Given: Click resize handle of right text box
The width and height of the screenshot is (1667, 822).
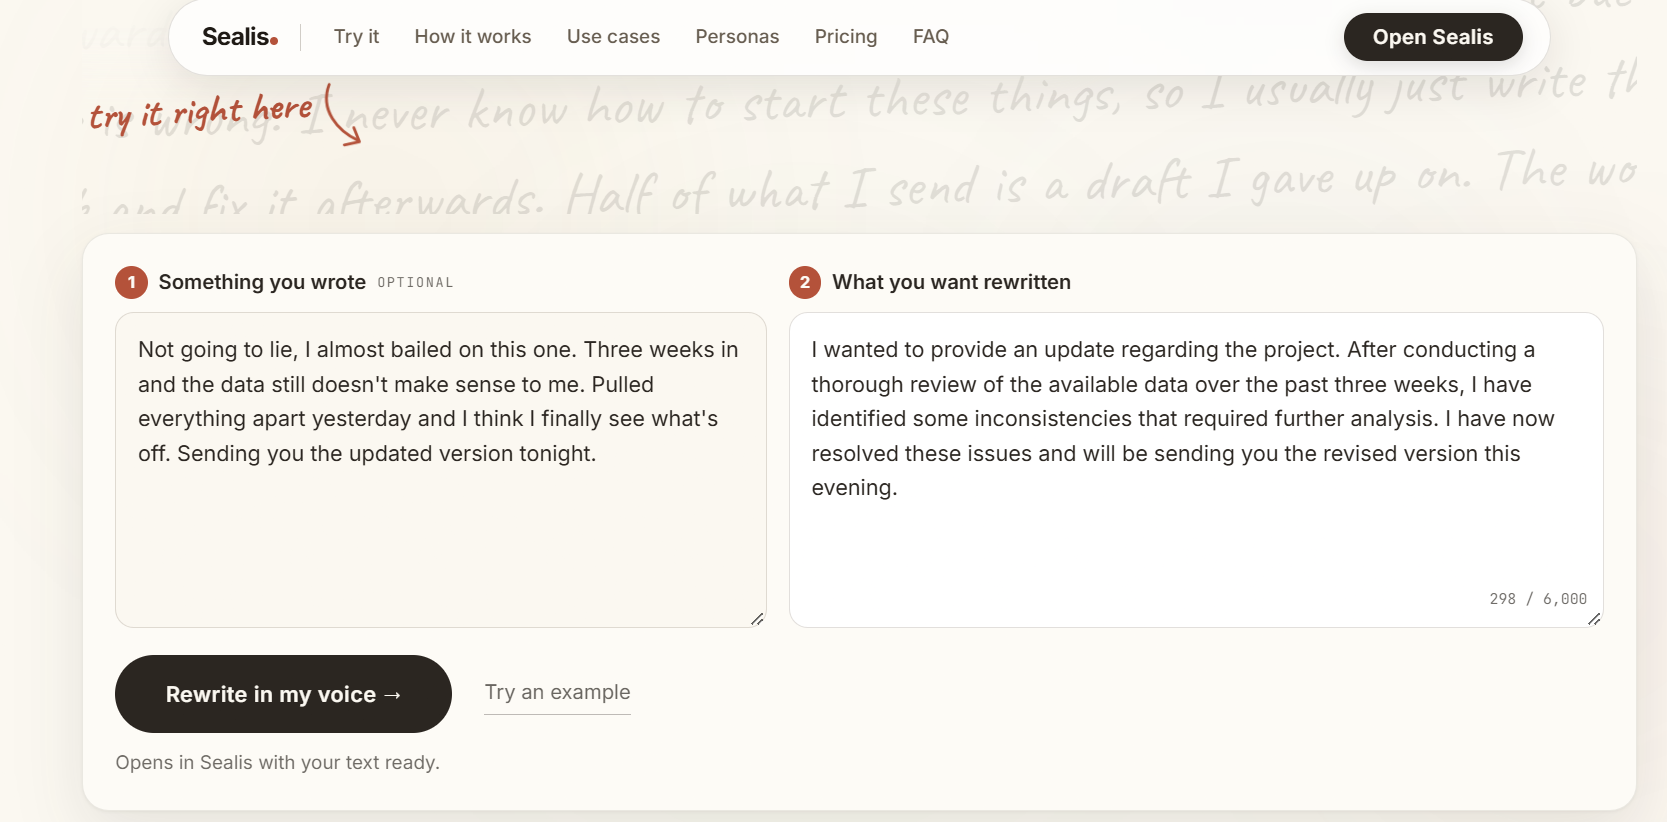Looking at the screenshot, I should coord(1594,619).
